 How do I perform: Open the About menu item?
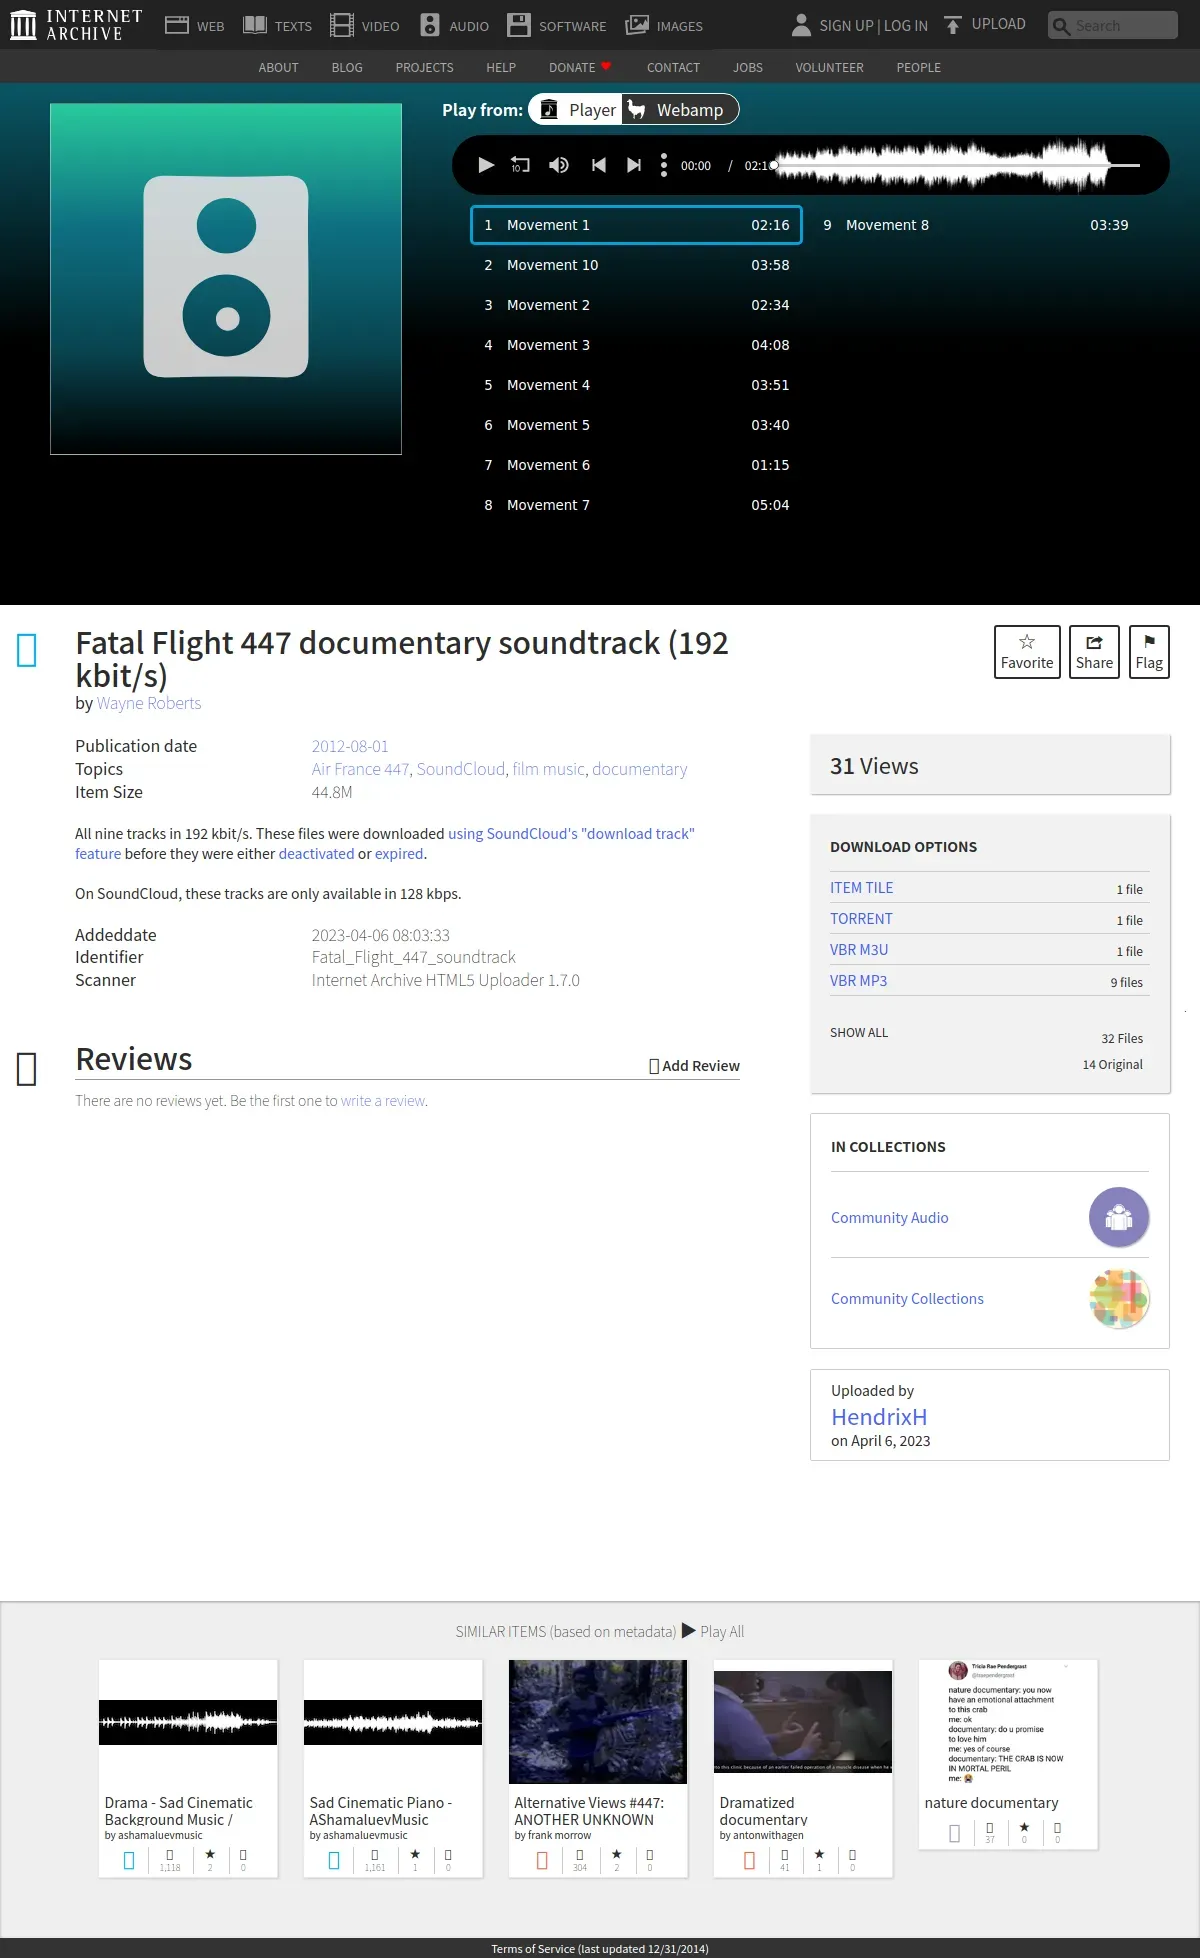(x=278, y=67)
